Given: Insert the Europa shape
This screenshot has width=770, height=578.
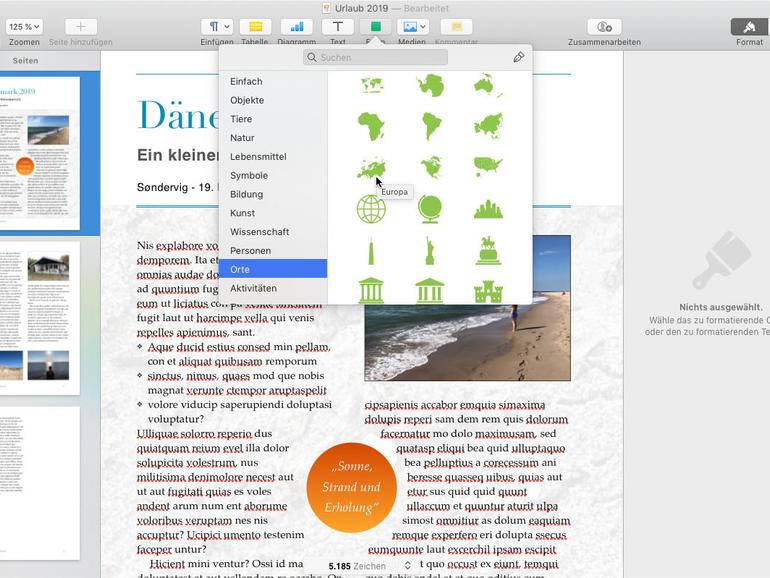Looking at the screenshot, I should [x=371, y=168].
